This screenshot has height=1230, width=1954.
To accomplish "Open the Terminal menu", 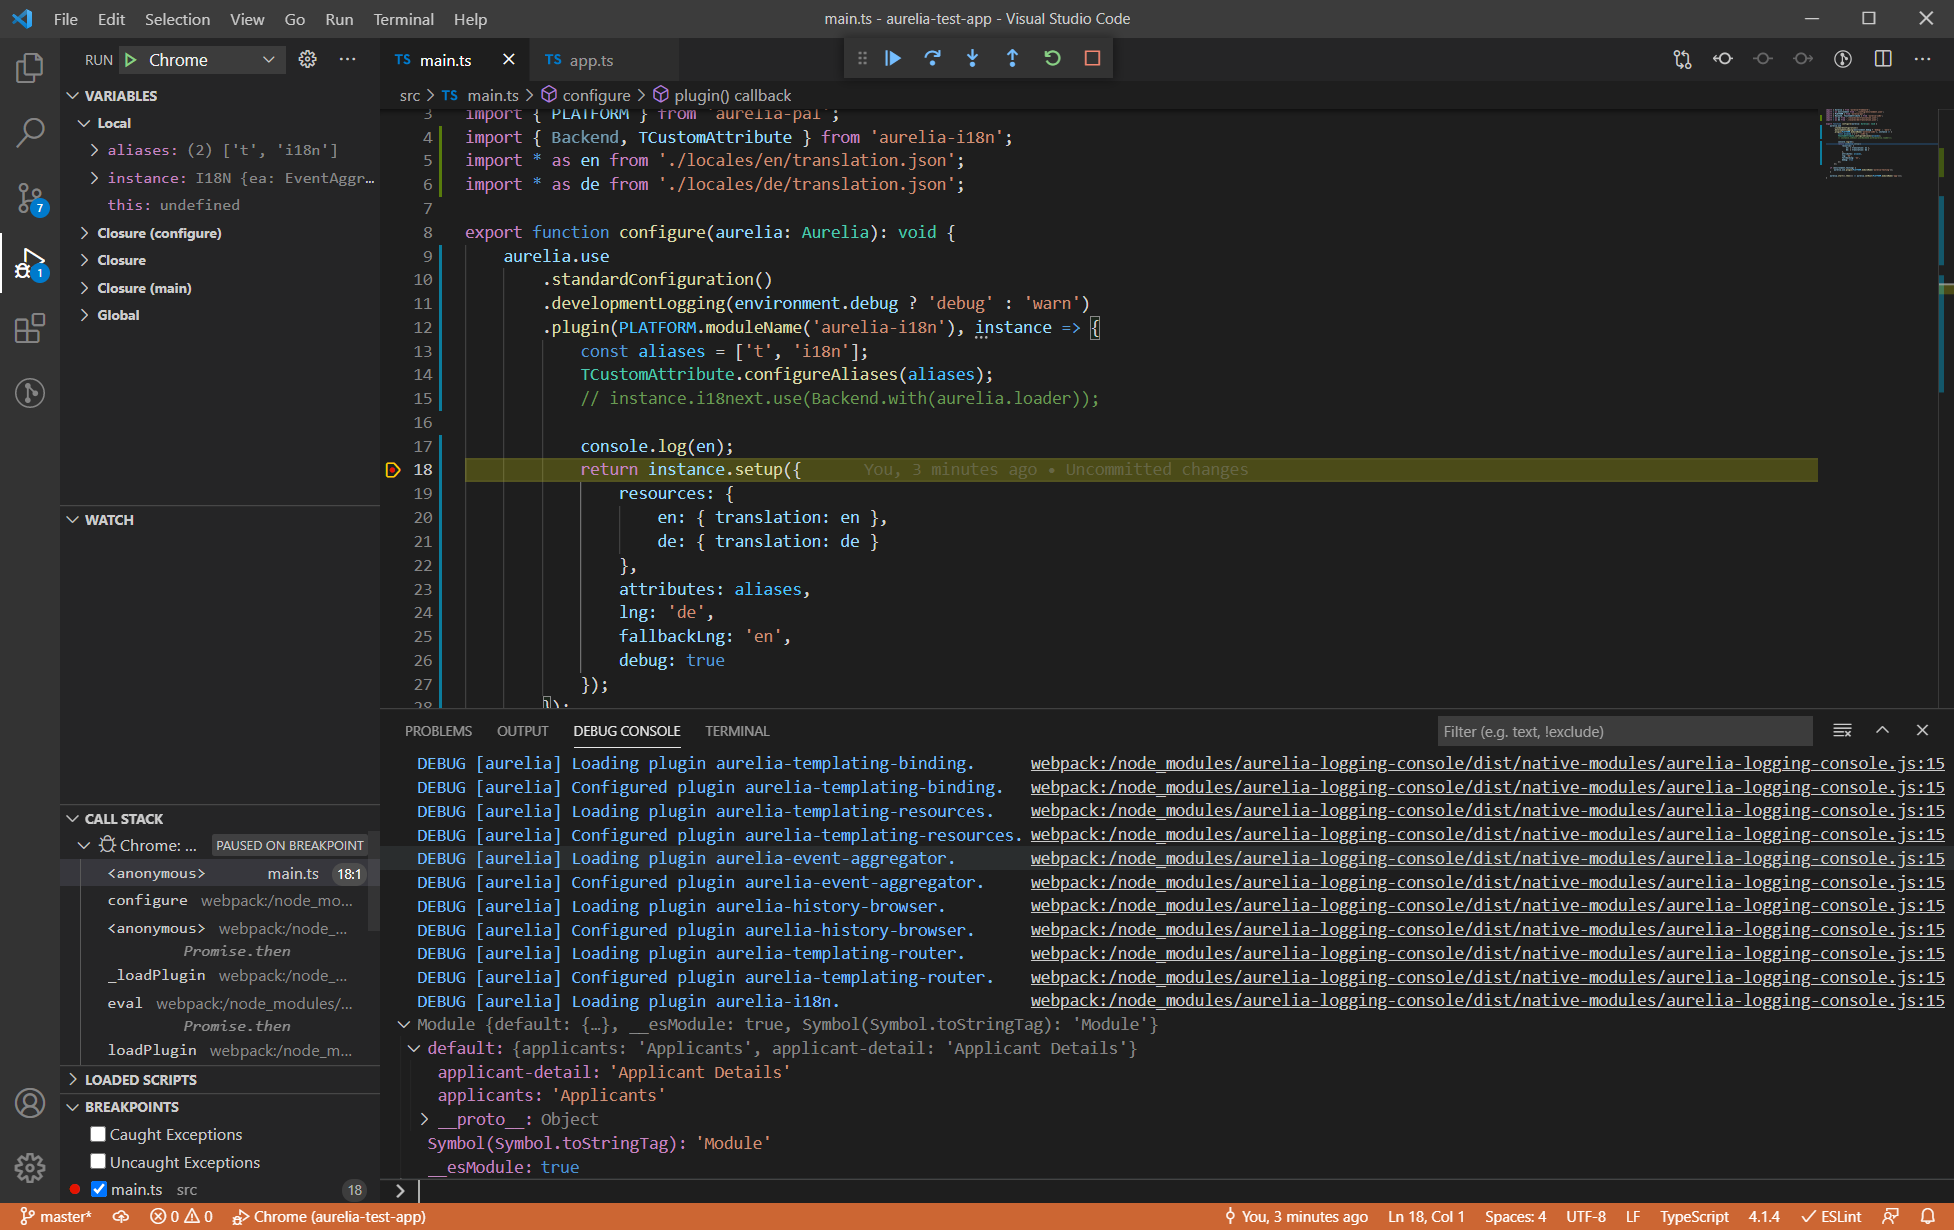I will coord(403,19).
